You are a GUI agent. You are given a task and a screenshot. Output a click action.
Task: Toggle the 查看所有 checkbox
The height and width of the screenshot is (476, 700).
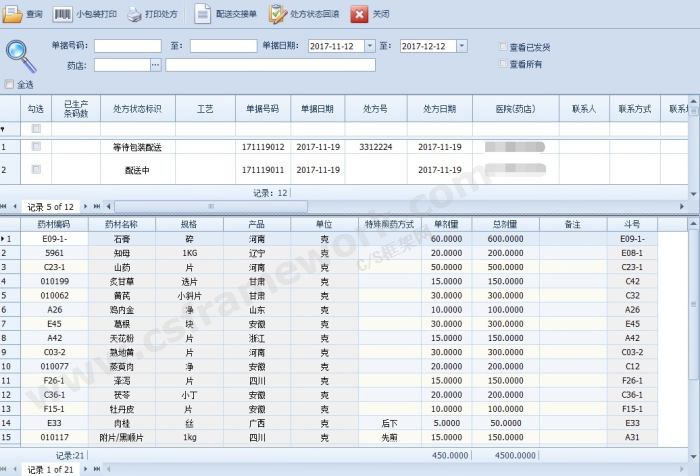[x=503, y=64]
